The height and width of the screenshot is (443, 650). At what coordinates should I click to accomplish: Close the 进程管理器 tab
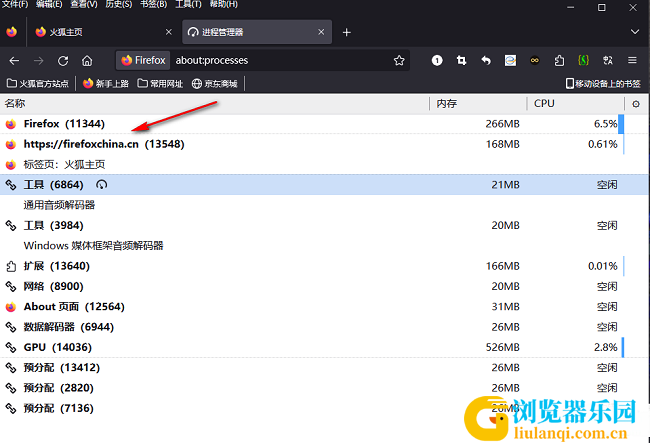321,32
